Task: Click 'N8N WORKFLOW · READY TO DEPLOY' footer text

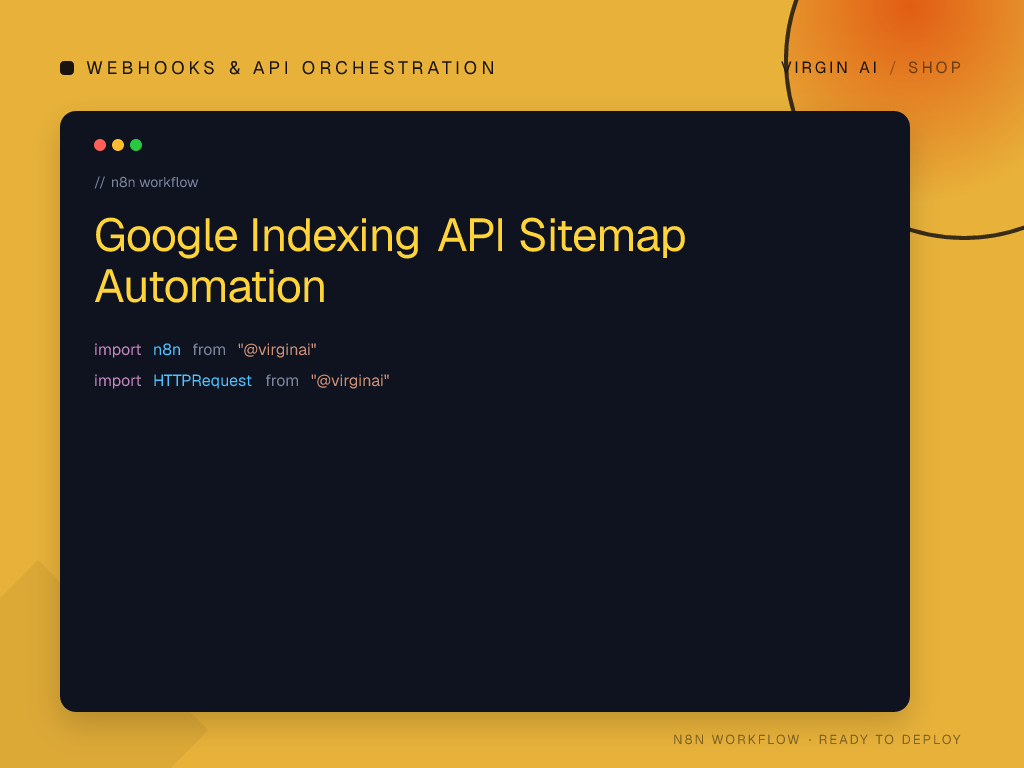Action: pos(817,739)
